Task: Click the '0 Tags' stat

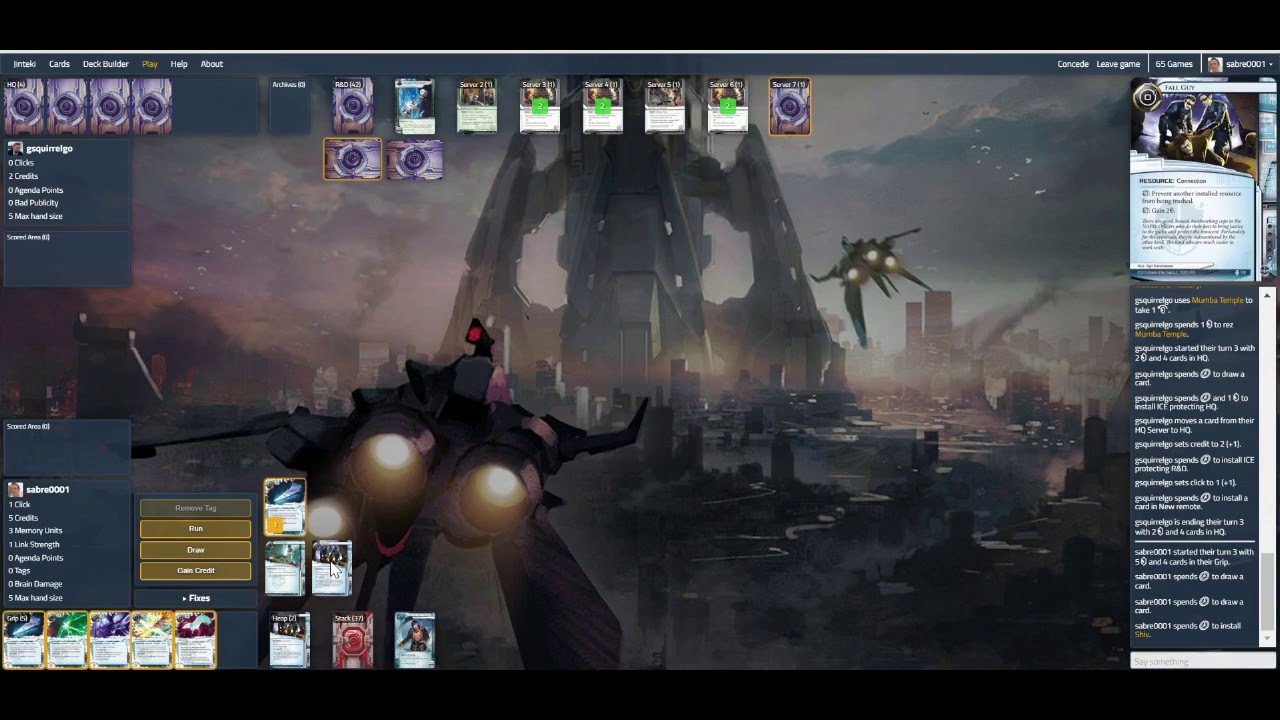Action: [x=20, y=571]
